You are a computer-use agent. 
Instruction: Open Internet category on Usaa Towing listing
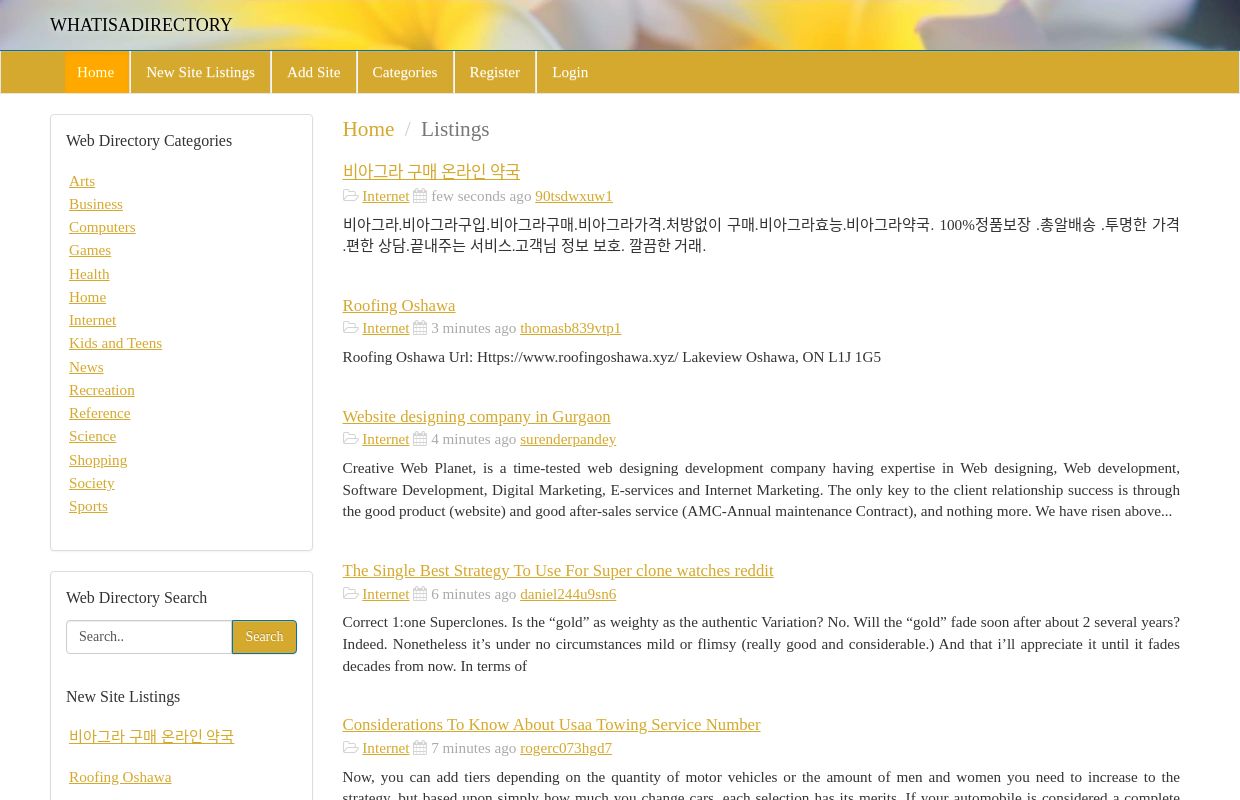pos(385,748)
